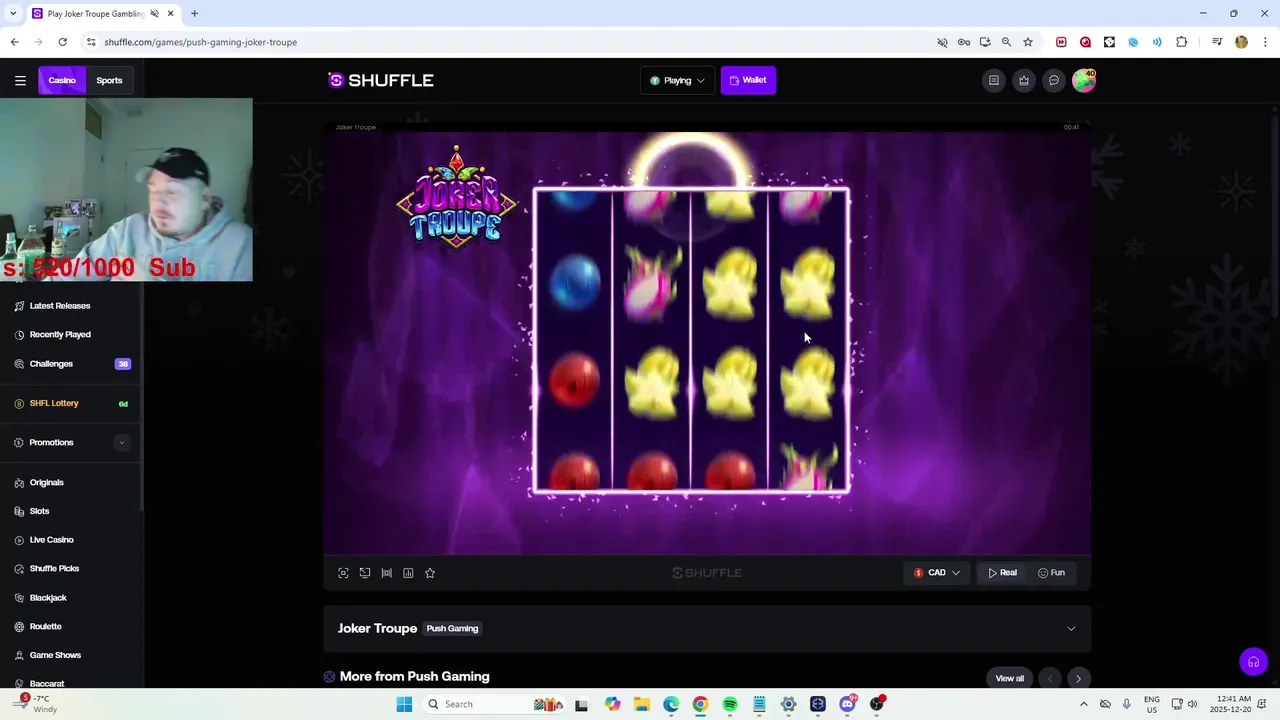Show hidden system tray icons
Image resolution: width=1280 pixels, height=720 pixels.
[1083, 704]
